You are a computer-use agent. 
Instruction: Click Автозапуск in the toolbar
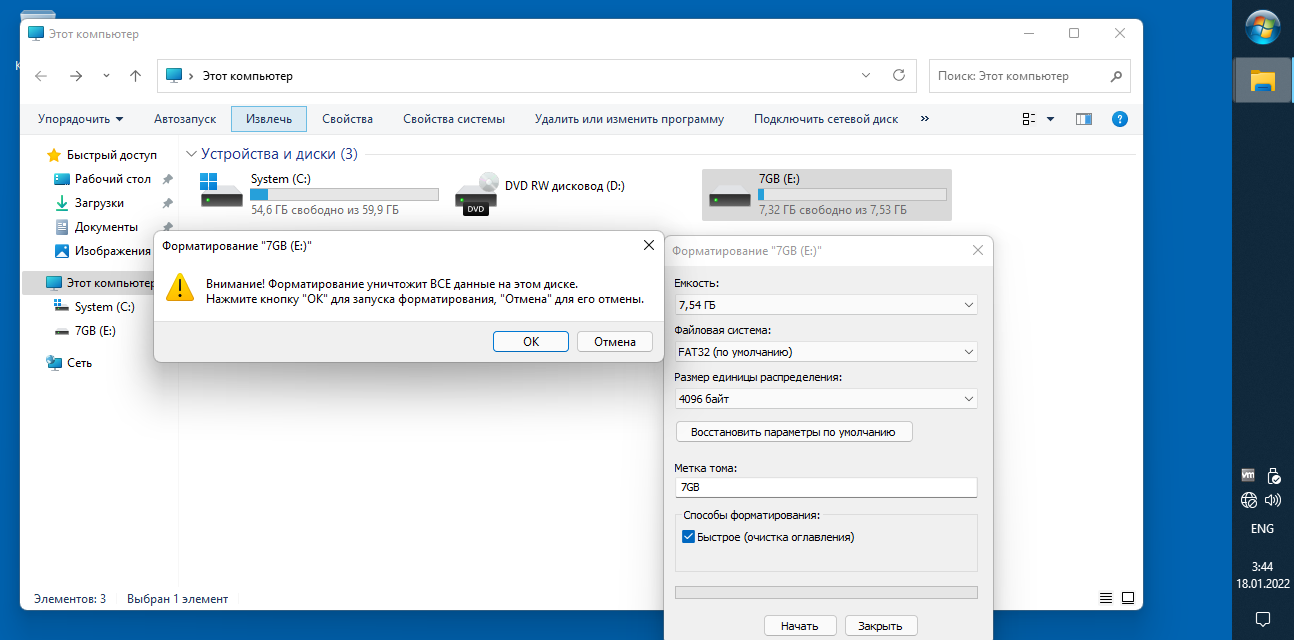pyautogui.click(x=185, y=119)
